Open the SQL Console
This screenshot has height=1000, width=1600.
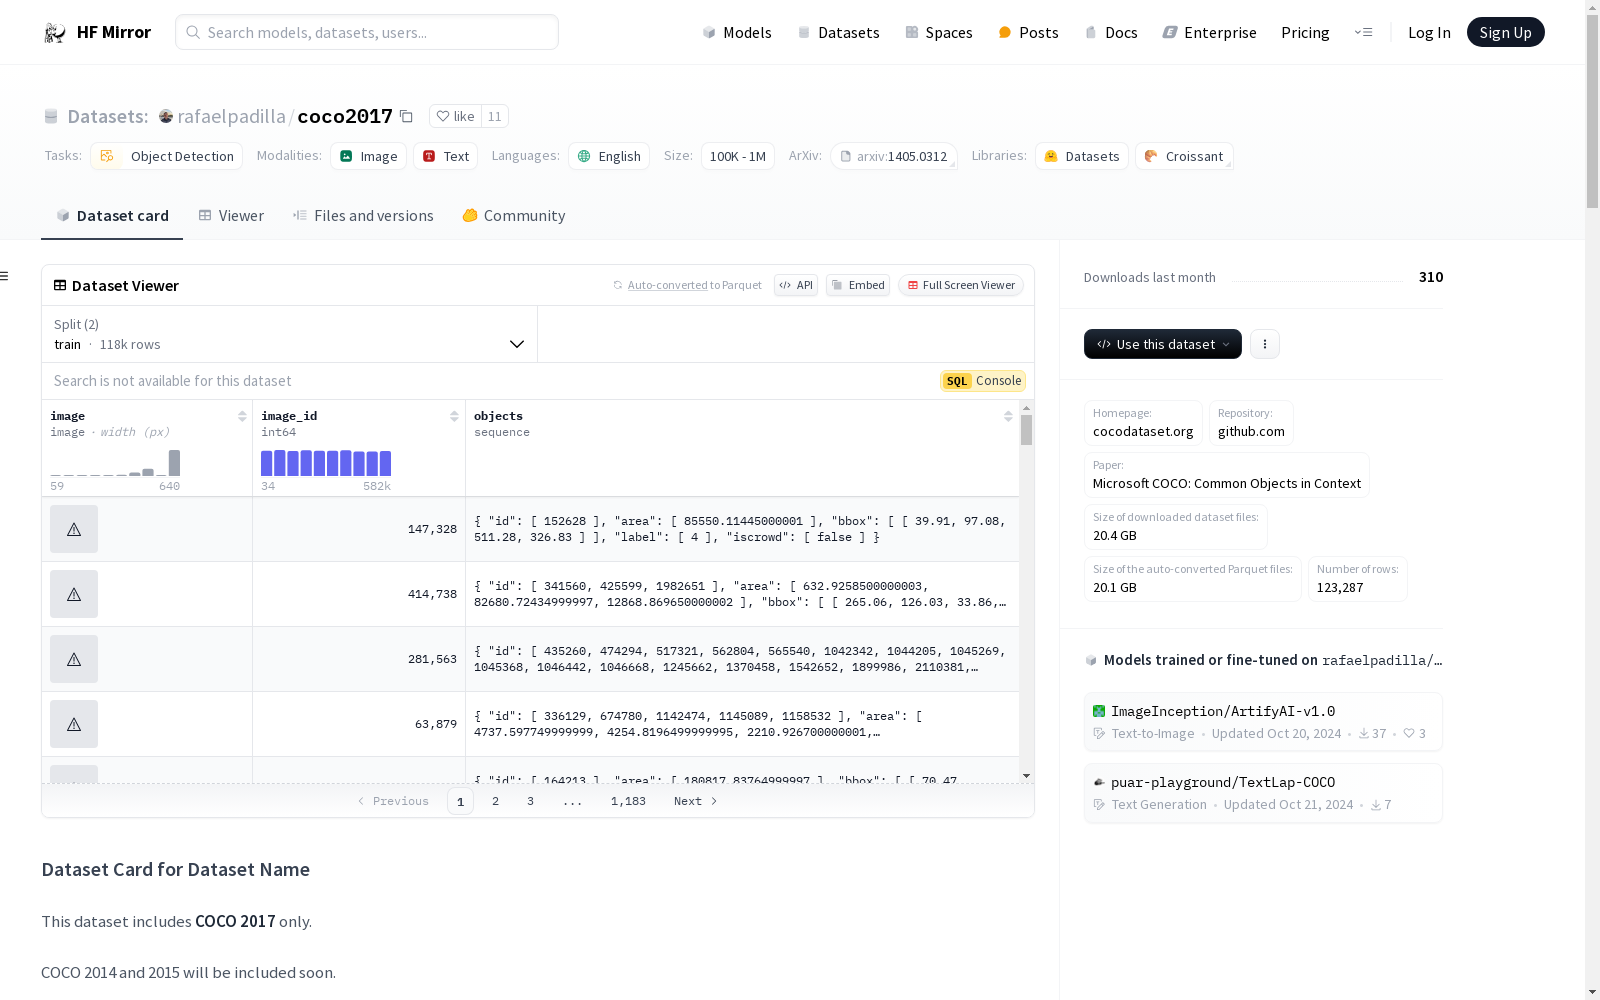983,381
